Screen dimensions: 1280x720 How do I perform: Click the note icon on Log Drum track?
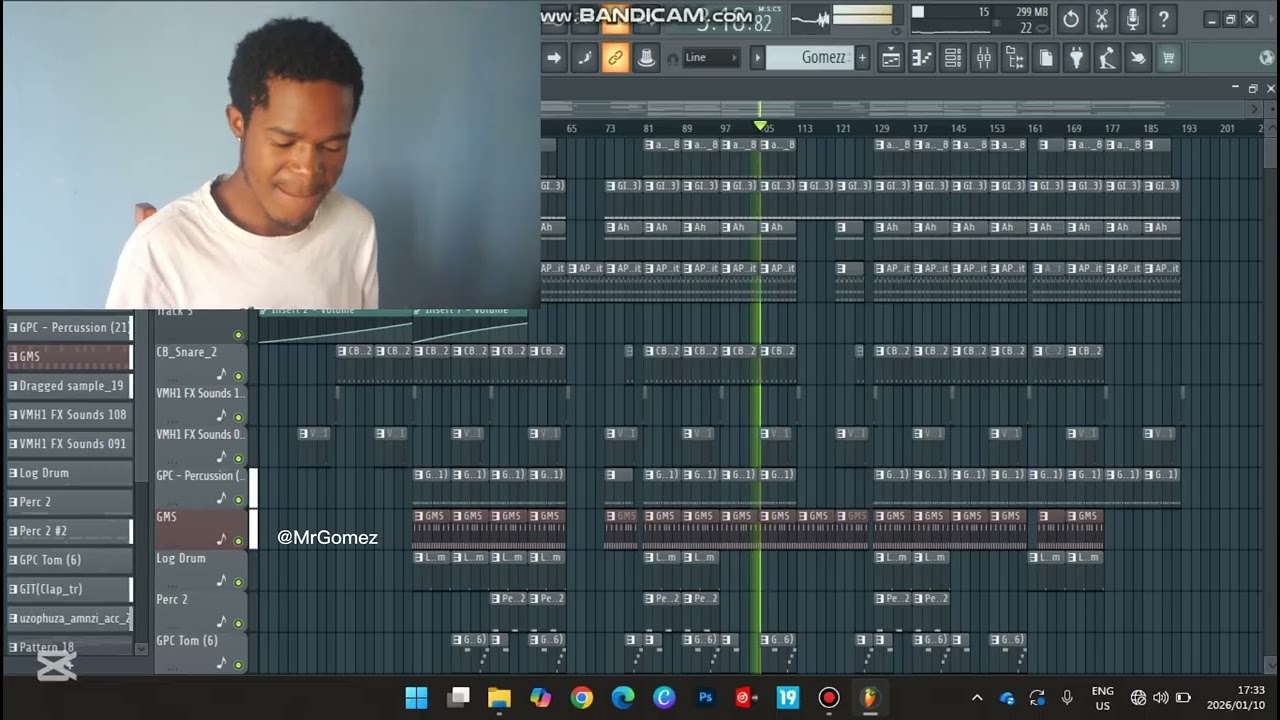coord(222,581)
